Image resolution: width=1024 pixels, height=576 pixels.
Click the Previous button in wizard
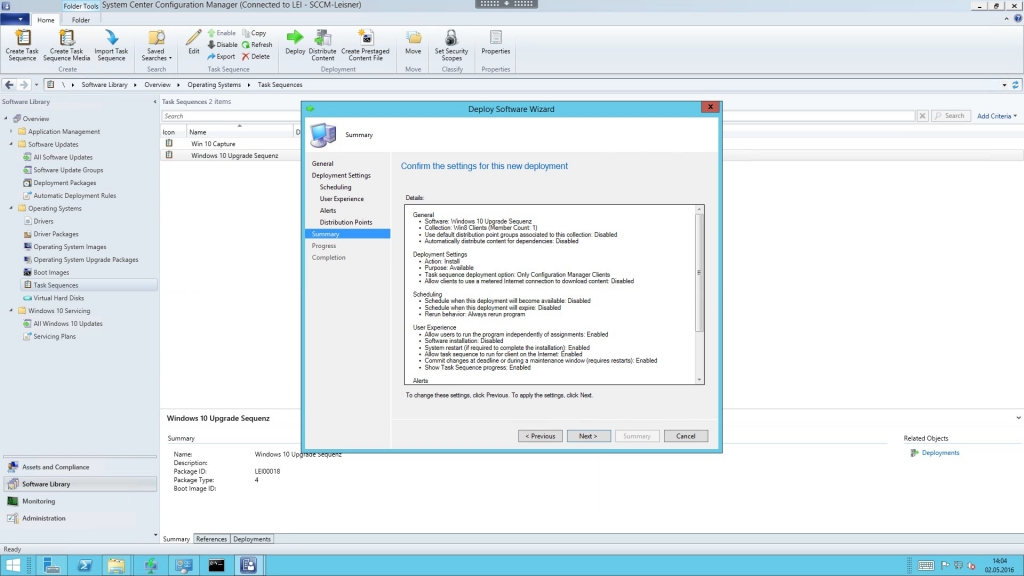point(540,436)
